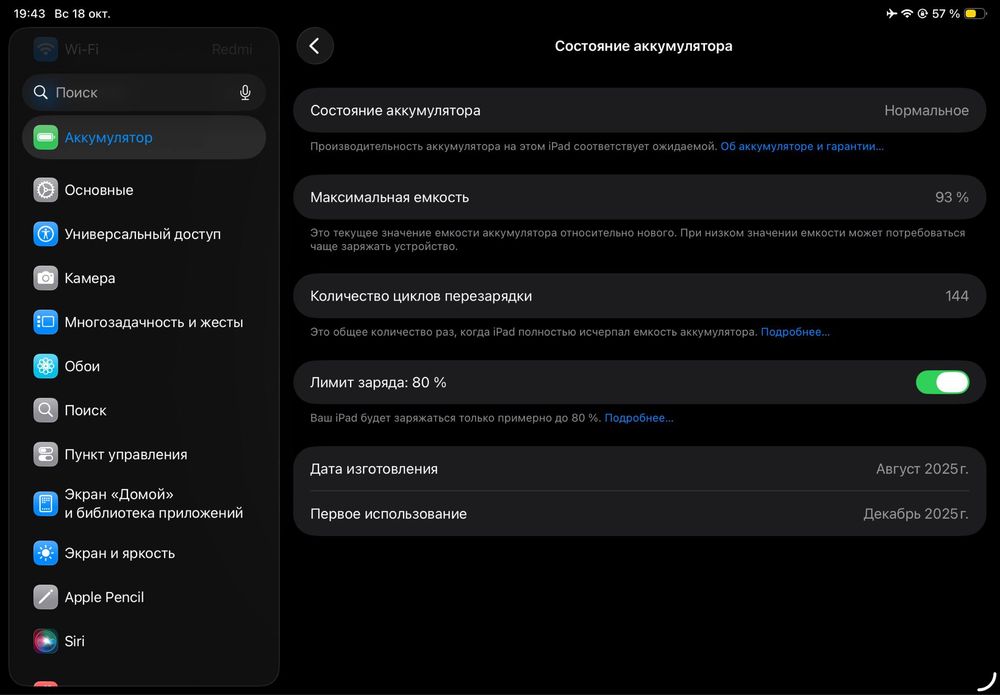Click the Обои flower icon
Viewport: 1000px width, 695px height.
pyautogui.click(x=45, y=366)
